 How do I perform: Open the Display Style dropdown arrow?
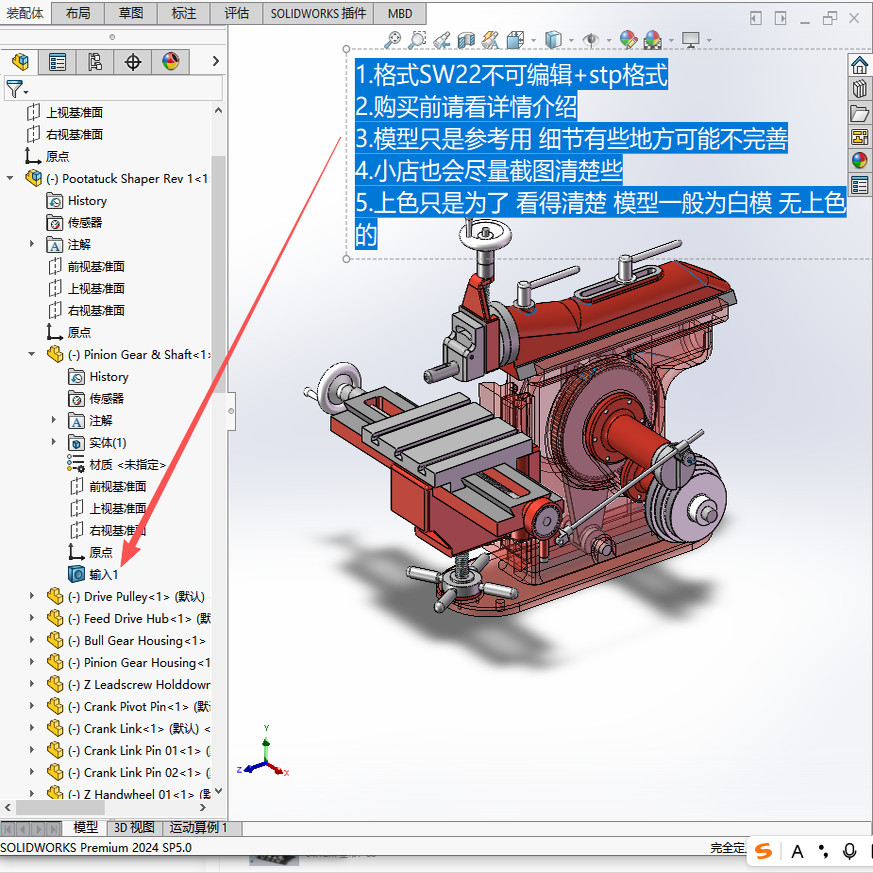click(571, 40)
